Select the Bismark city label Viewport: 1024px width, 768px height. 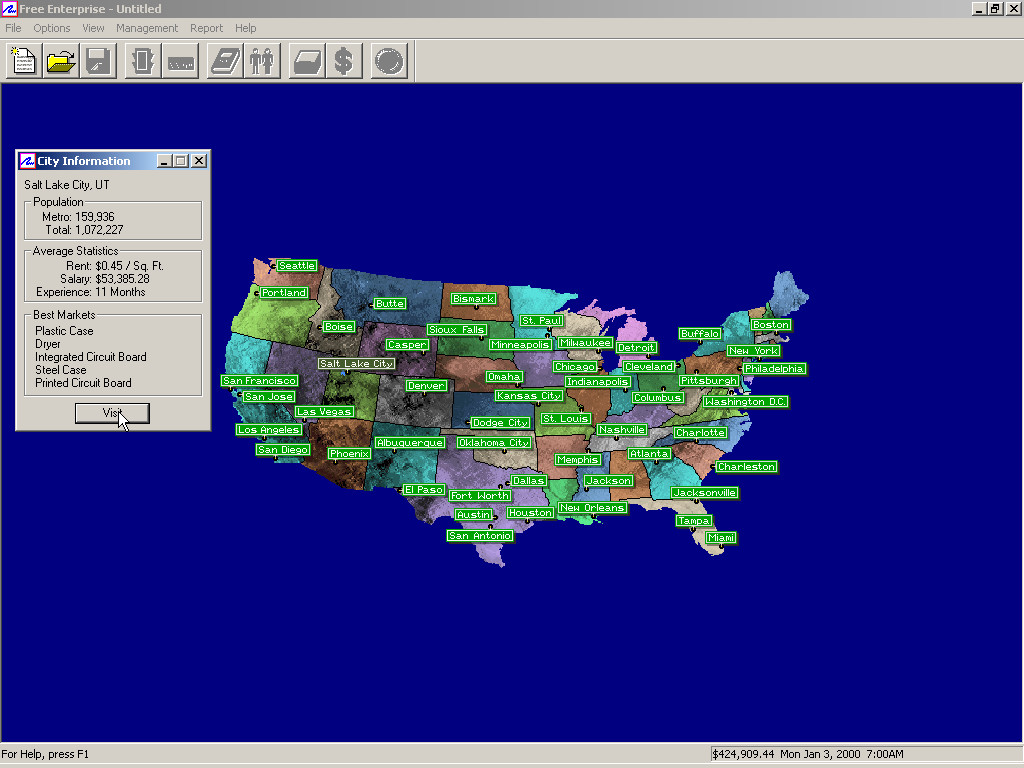tap(473, 298)
